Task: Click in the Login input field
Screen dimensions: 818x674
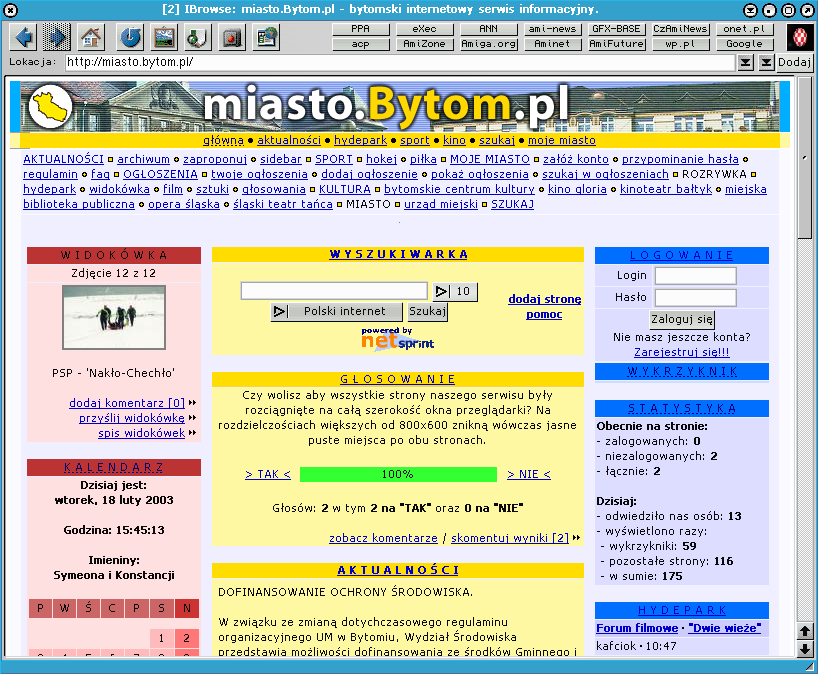Action: 695,275
